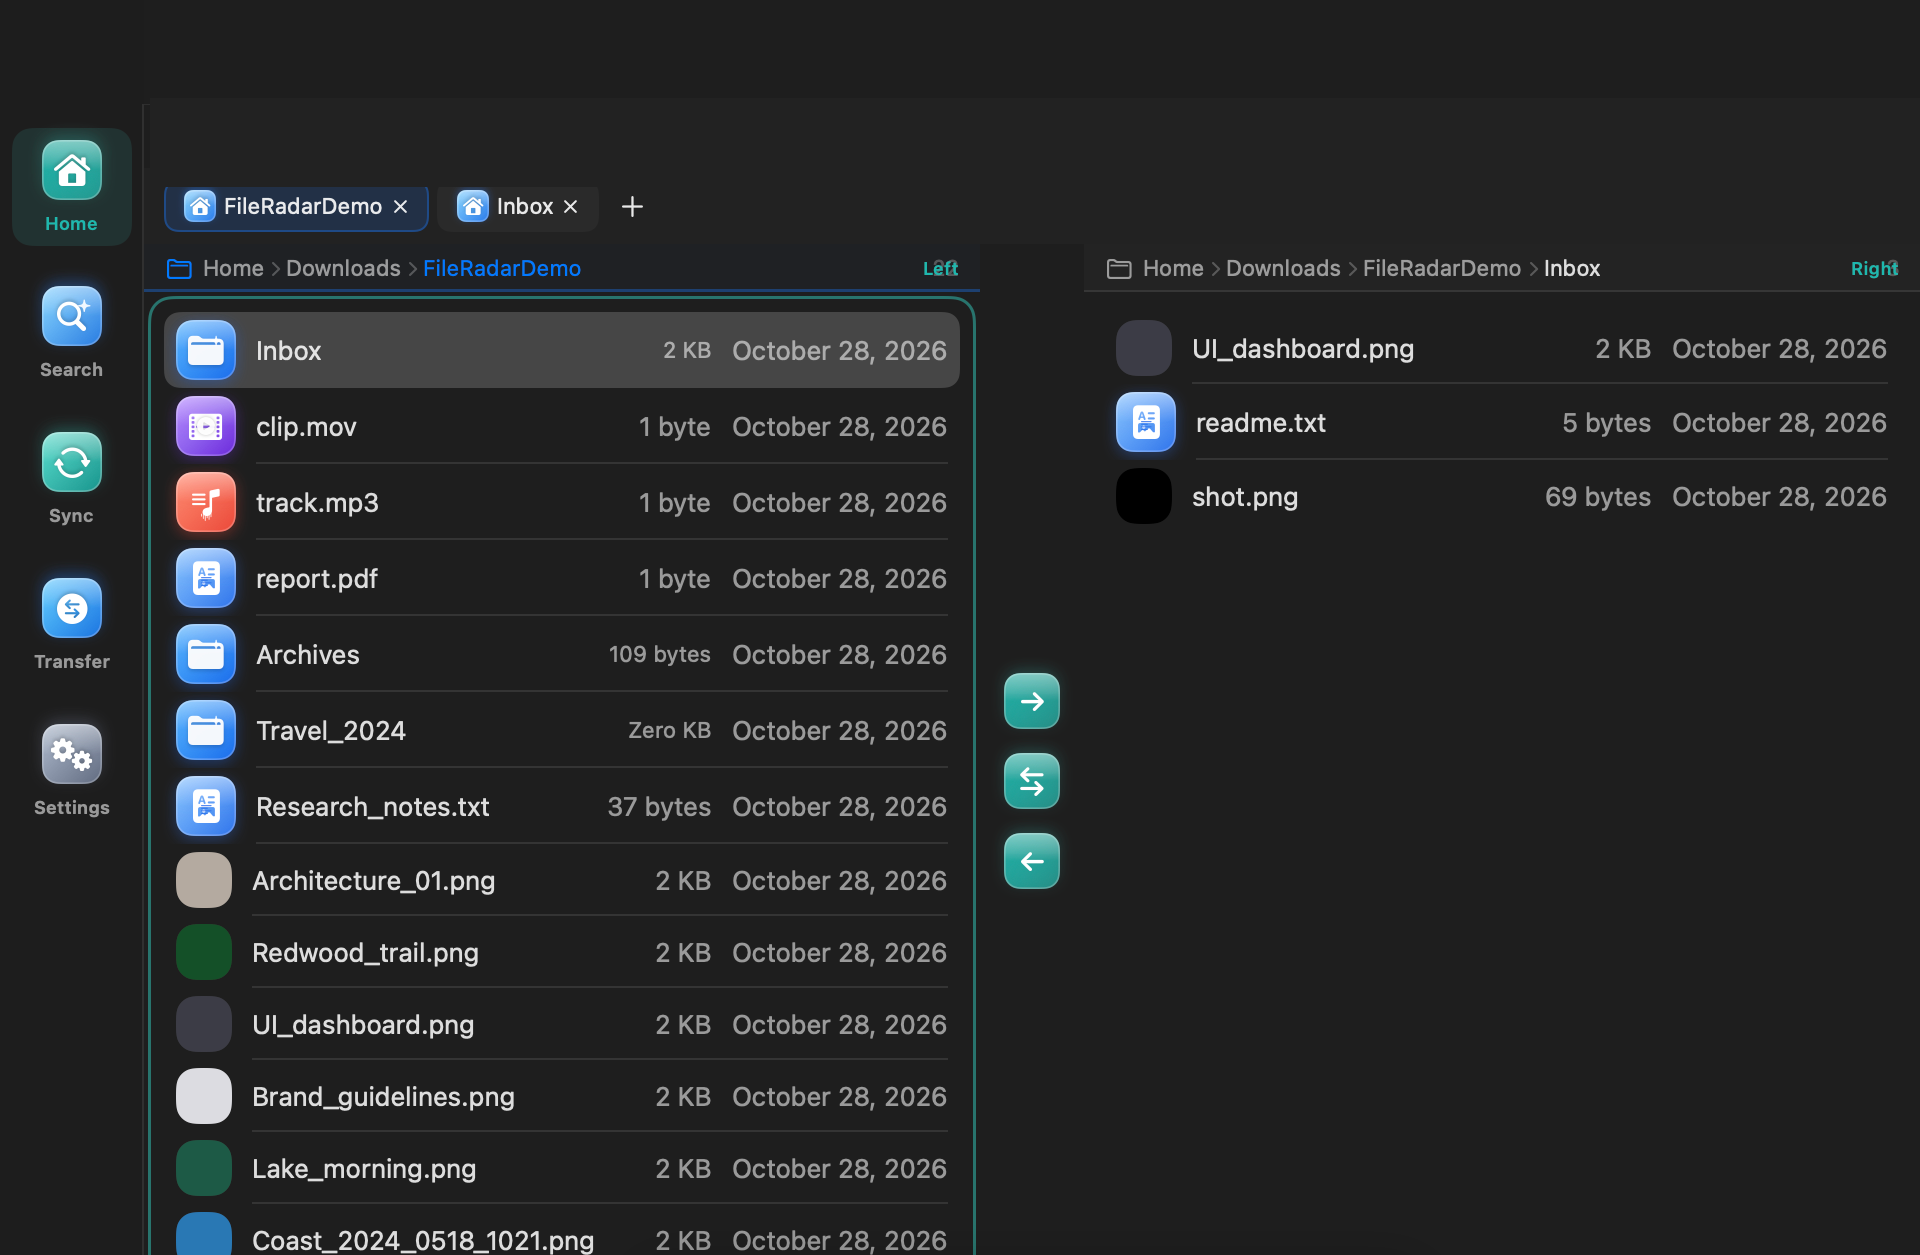Close the Inbox tab
The height and width of the screenshot is (1255, 1920).
coord(571,207)
